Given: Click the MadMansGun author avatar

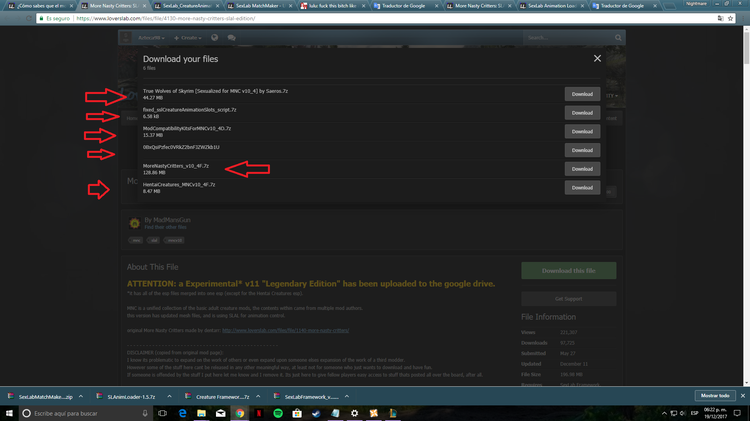Looking at the screenshot, I should [134, 223].
